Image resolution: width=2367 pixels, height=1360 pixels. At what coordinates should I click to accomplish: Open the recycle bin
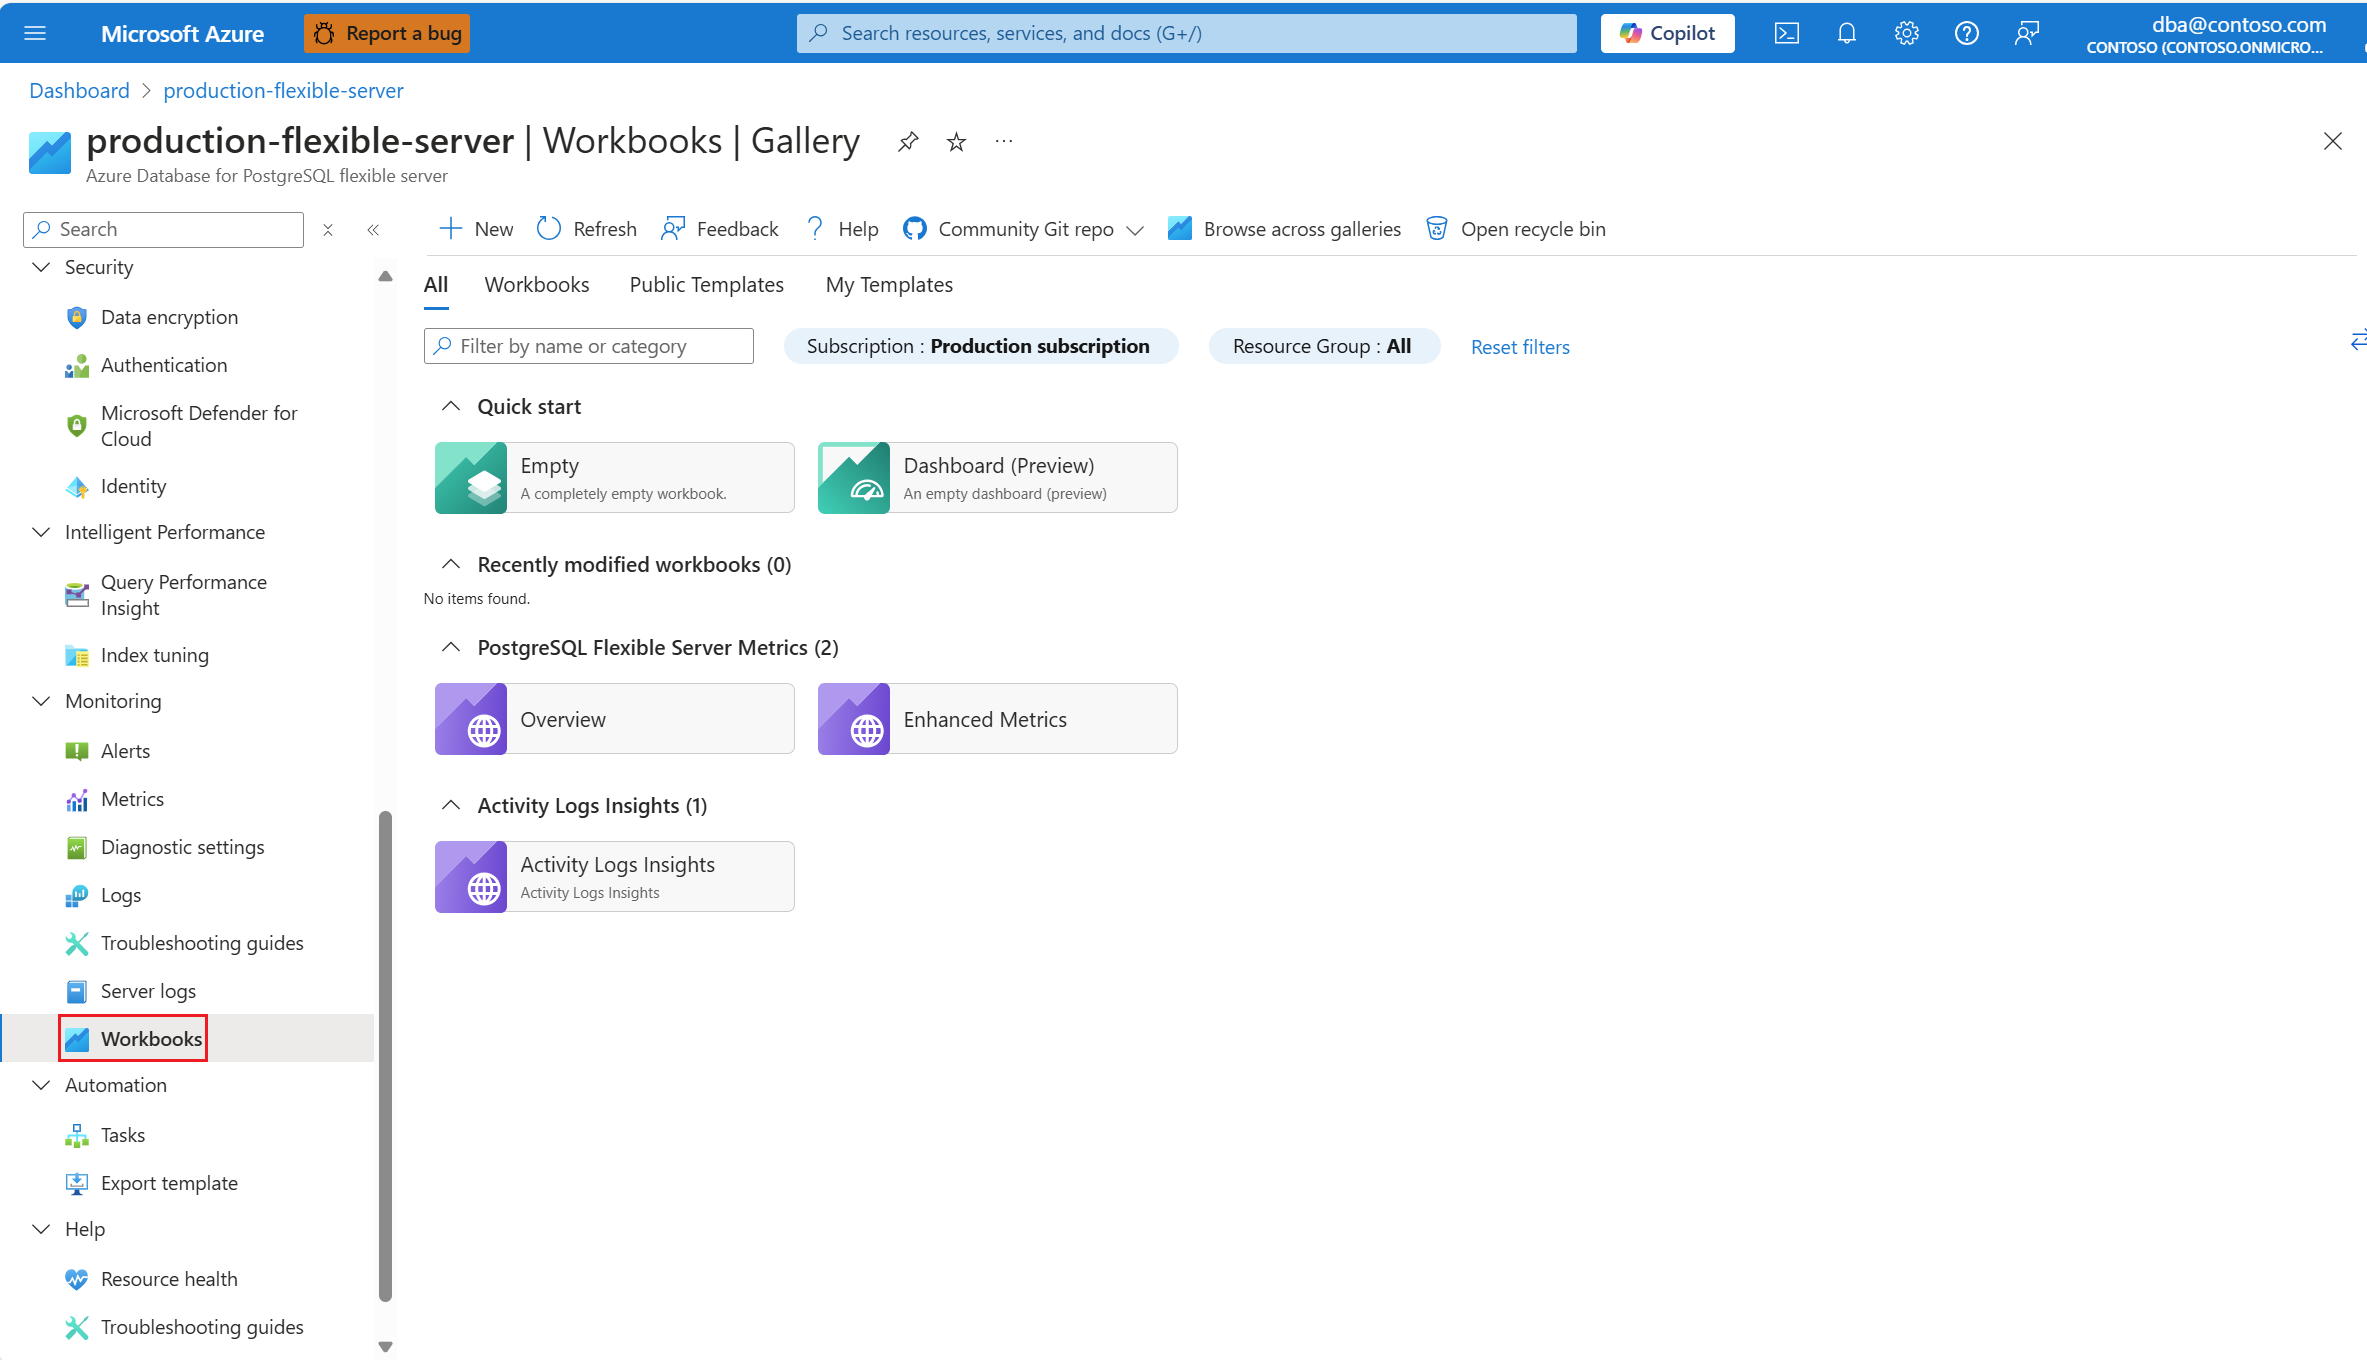click(1515, 229)
